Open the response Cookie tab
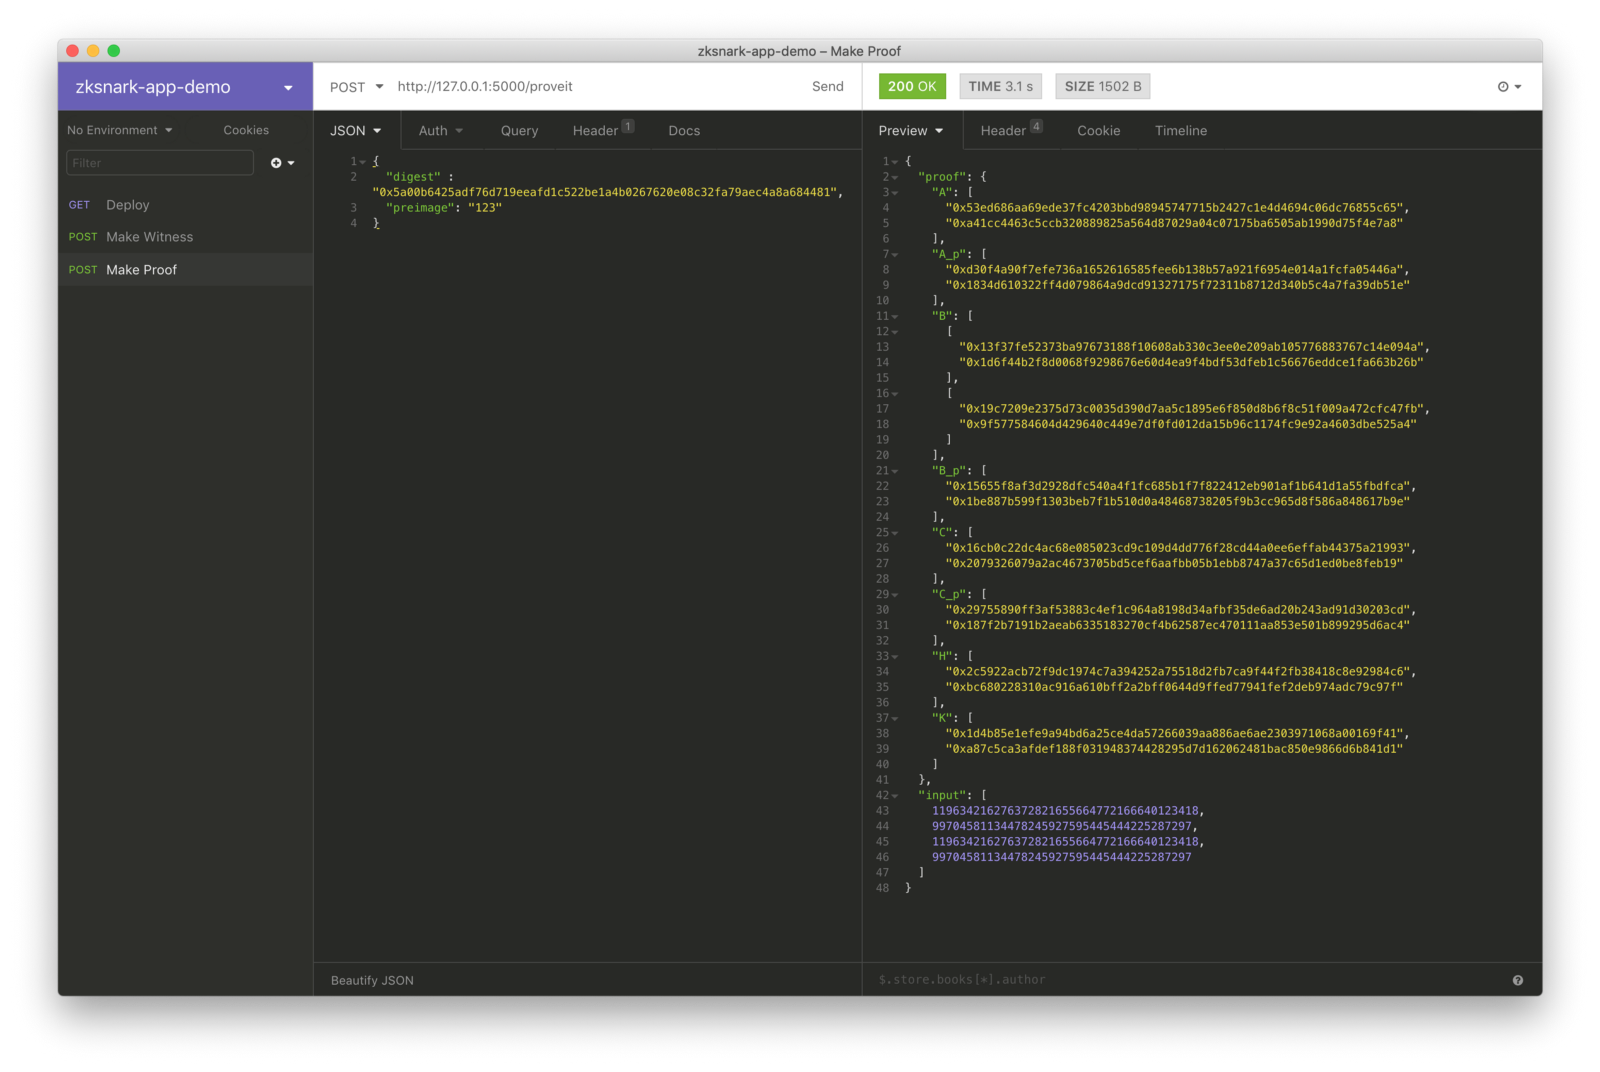Screen dimensions: 1600x1072 (x=1098, y=131)
